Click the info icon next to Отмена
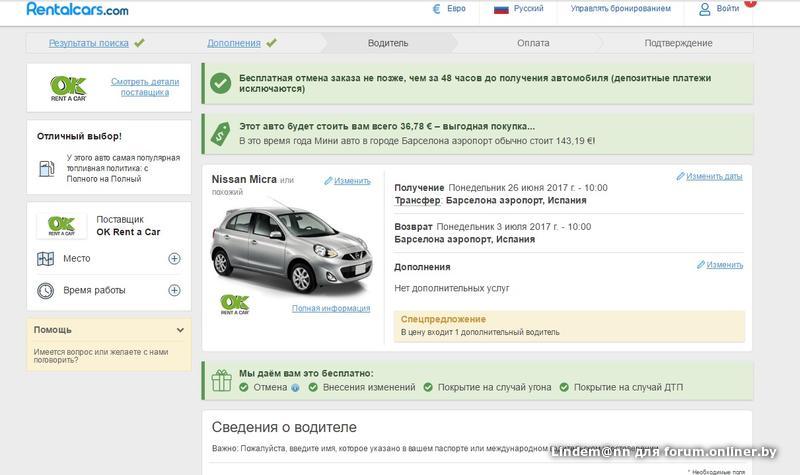Image resolution: width=800 pixels, height=475 pixels. [x=295, y=388]
